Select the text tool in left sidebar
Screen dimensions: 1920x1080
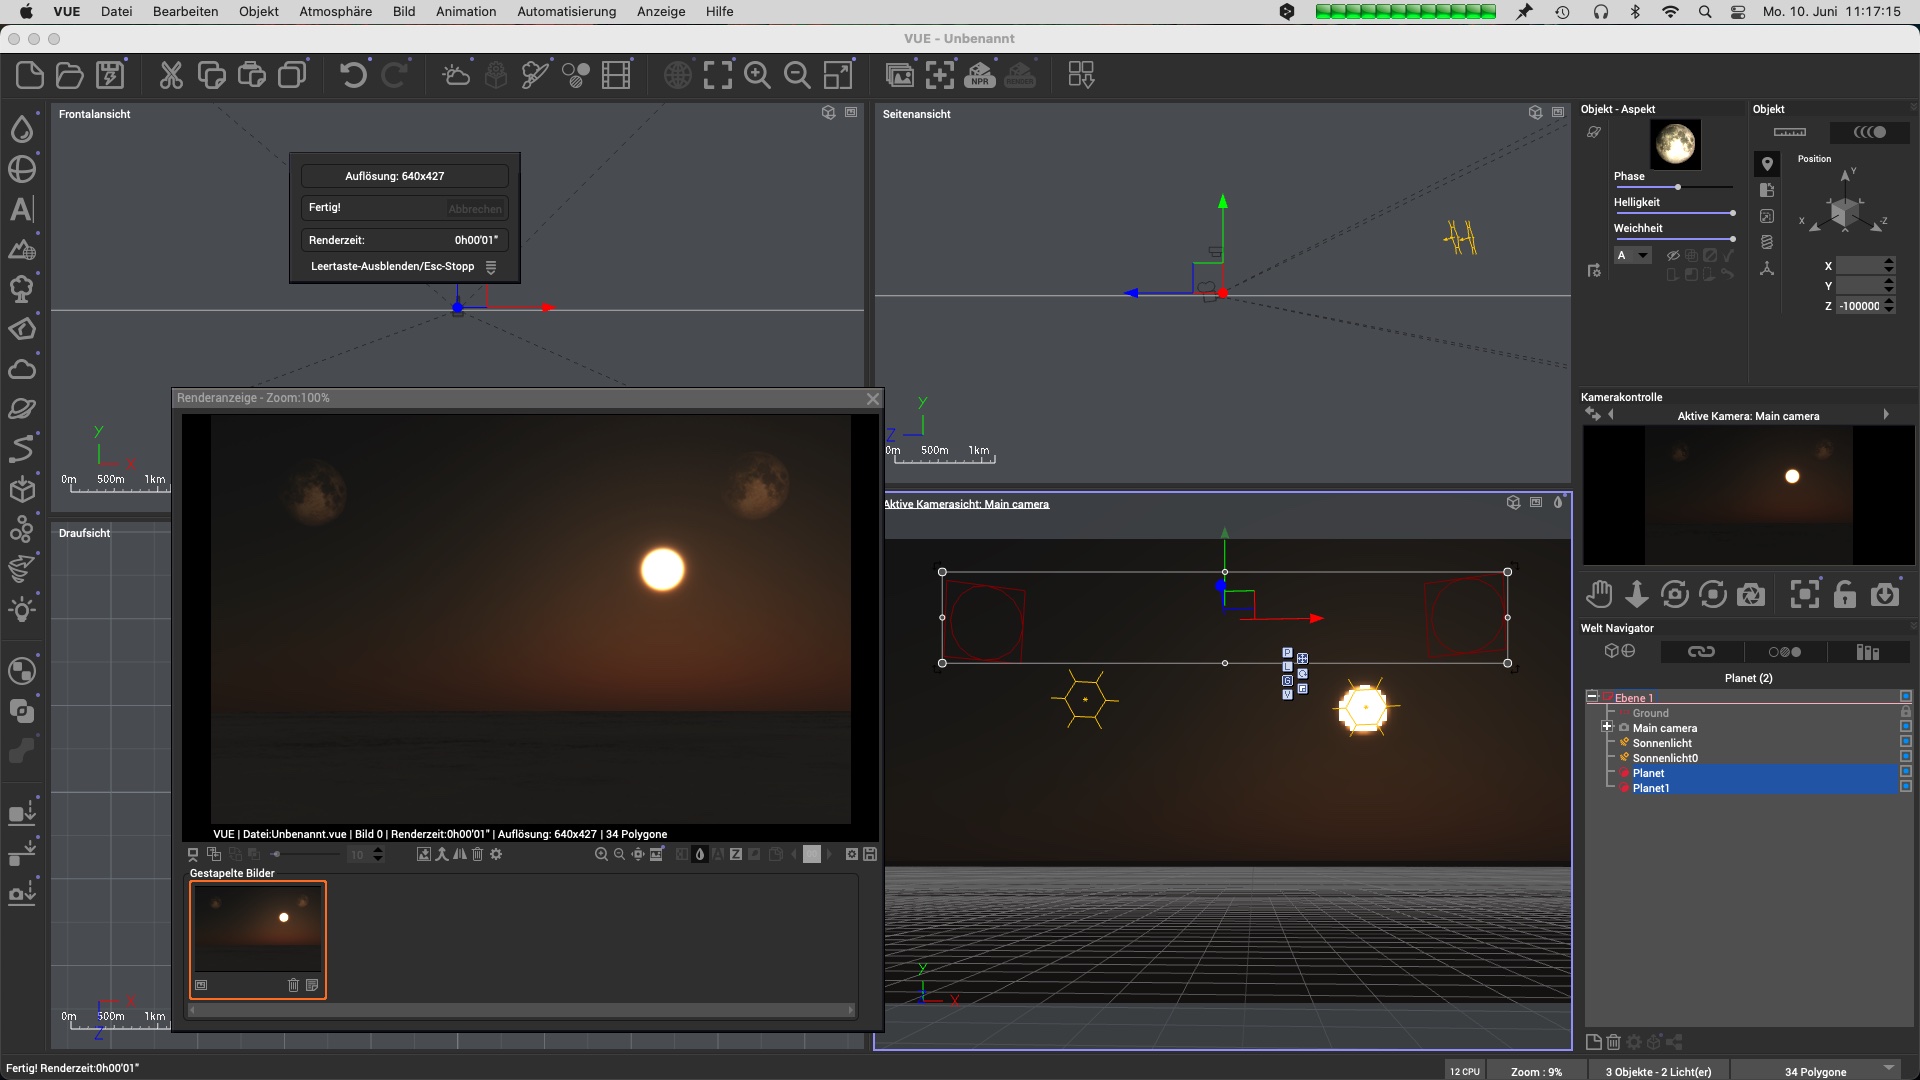21,209
